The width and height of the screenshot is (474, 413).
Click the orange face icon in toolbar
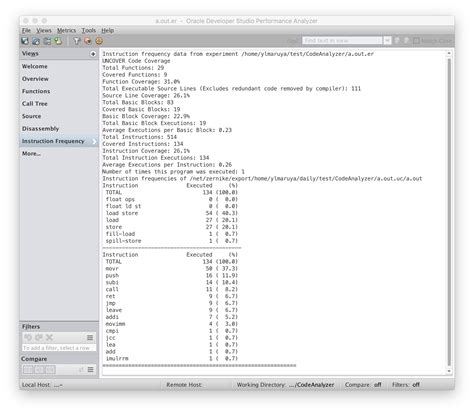click(x=99, y=41)
